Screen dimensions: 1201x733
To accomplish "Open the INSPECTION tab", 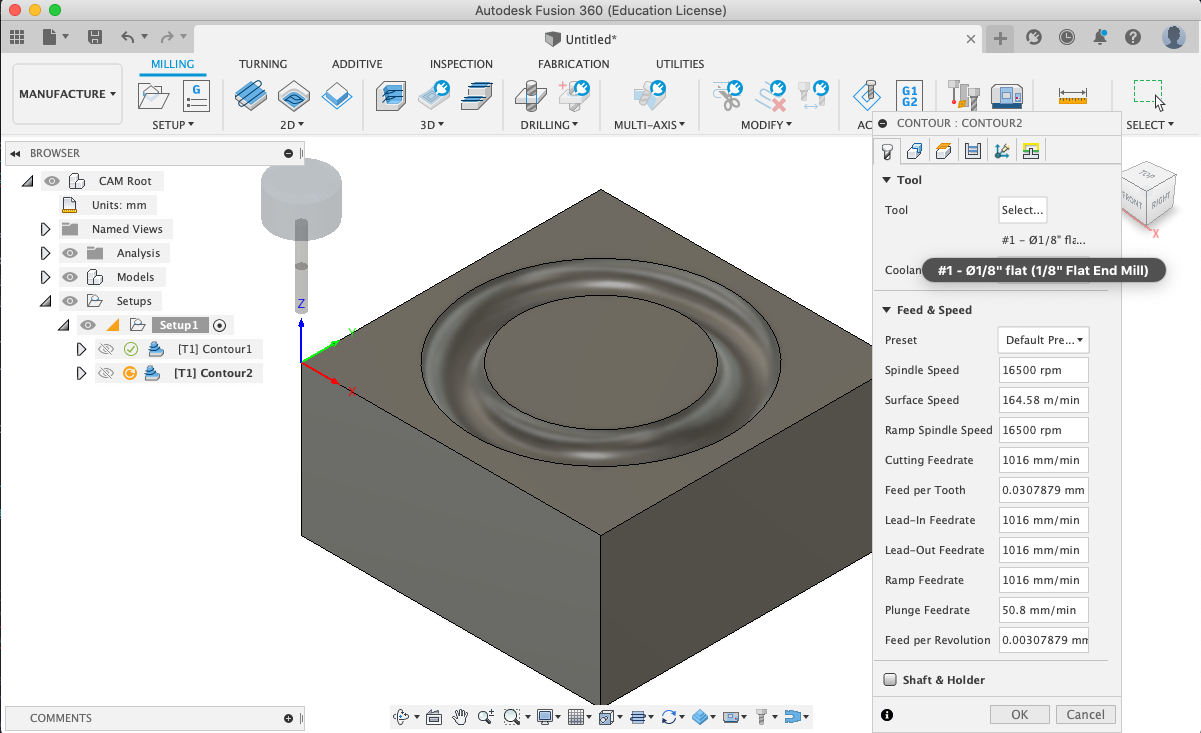I will coord(461,64).
